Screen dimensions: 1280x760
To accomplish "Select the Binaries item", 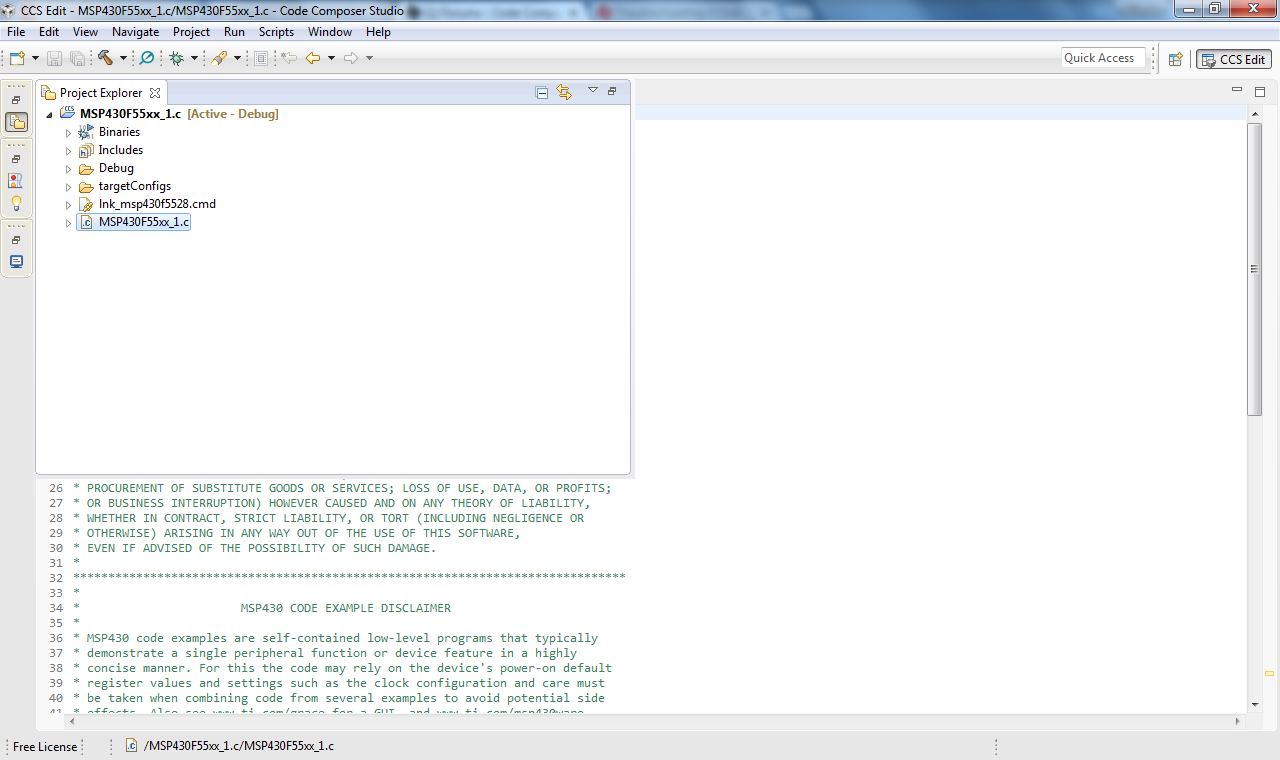I will click(x=119, y=132).
